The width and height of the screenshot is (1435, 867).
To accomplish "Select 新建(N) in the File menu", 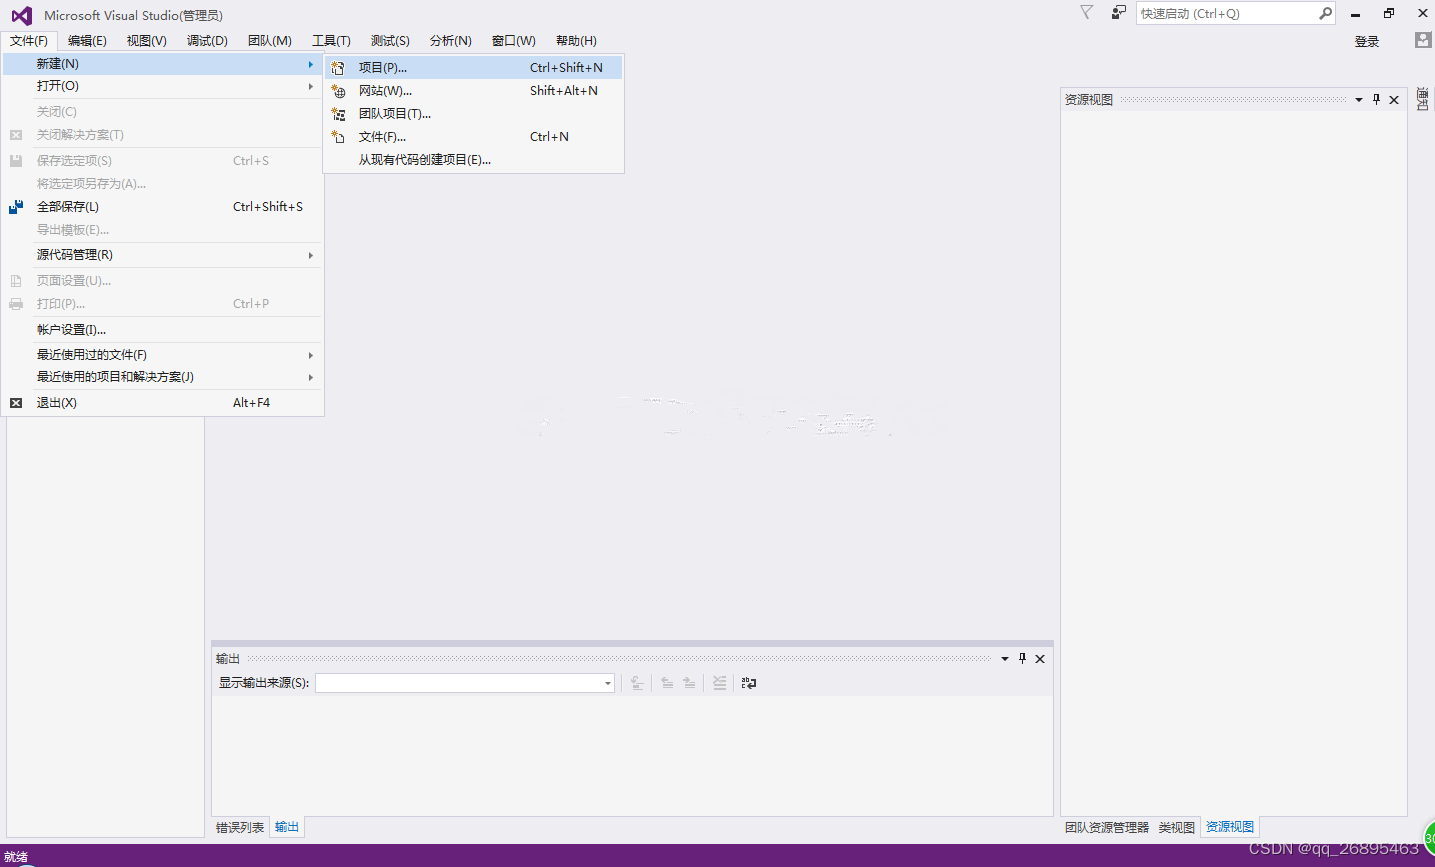I will [163, 64].
